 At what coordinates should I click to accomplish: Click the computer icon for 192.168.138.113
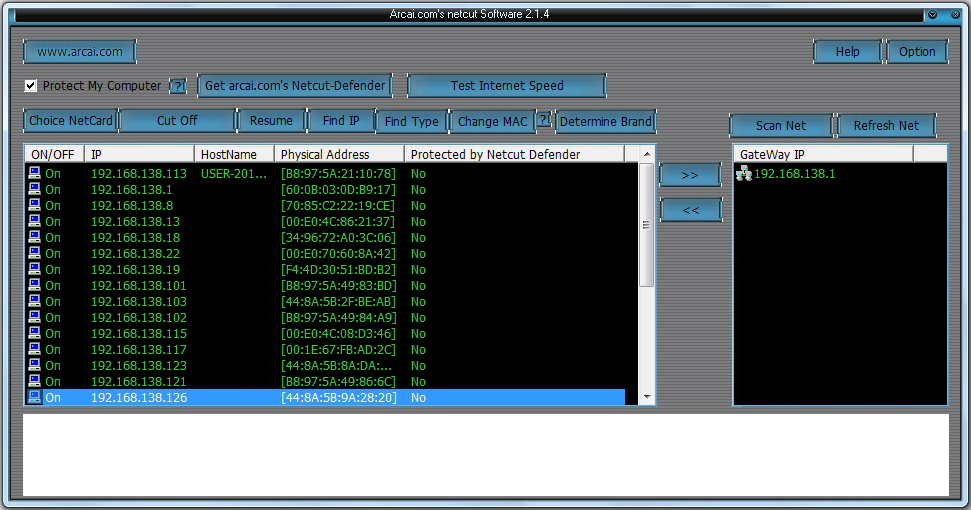coord(34,174)
